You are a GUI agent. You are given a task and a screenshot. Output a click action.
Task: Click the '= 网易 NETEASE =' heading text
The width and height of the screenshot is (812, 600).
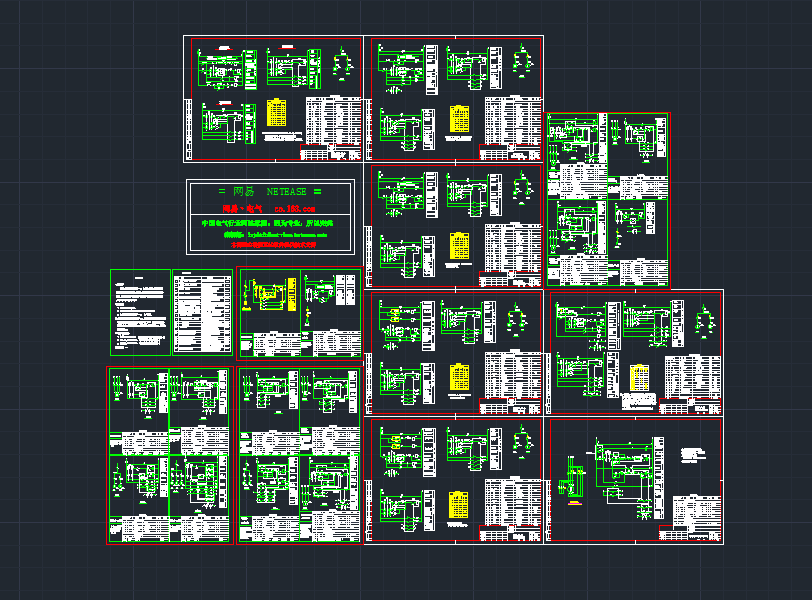click(269, 191)
